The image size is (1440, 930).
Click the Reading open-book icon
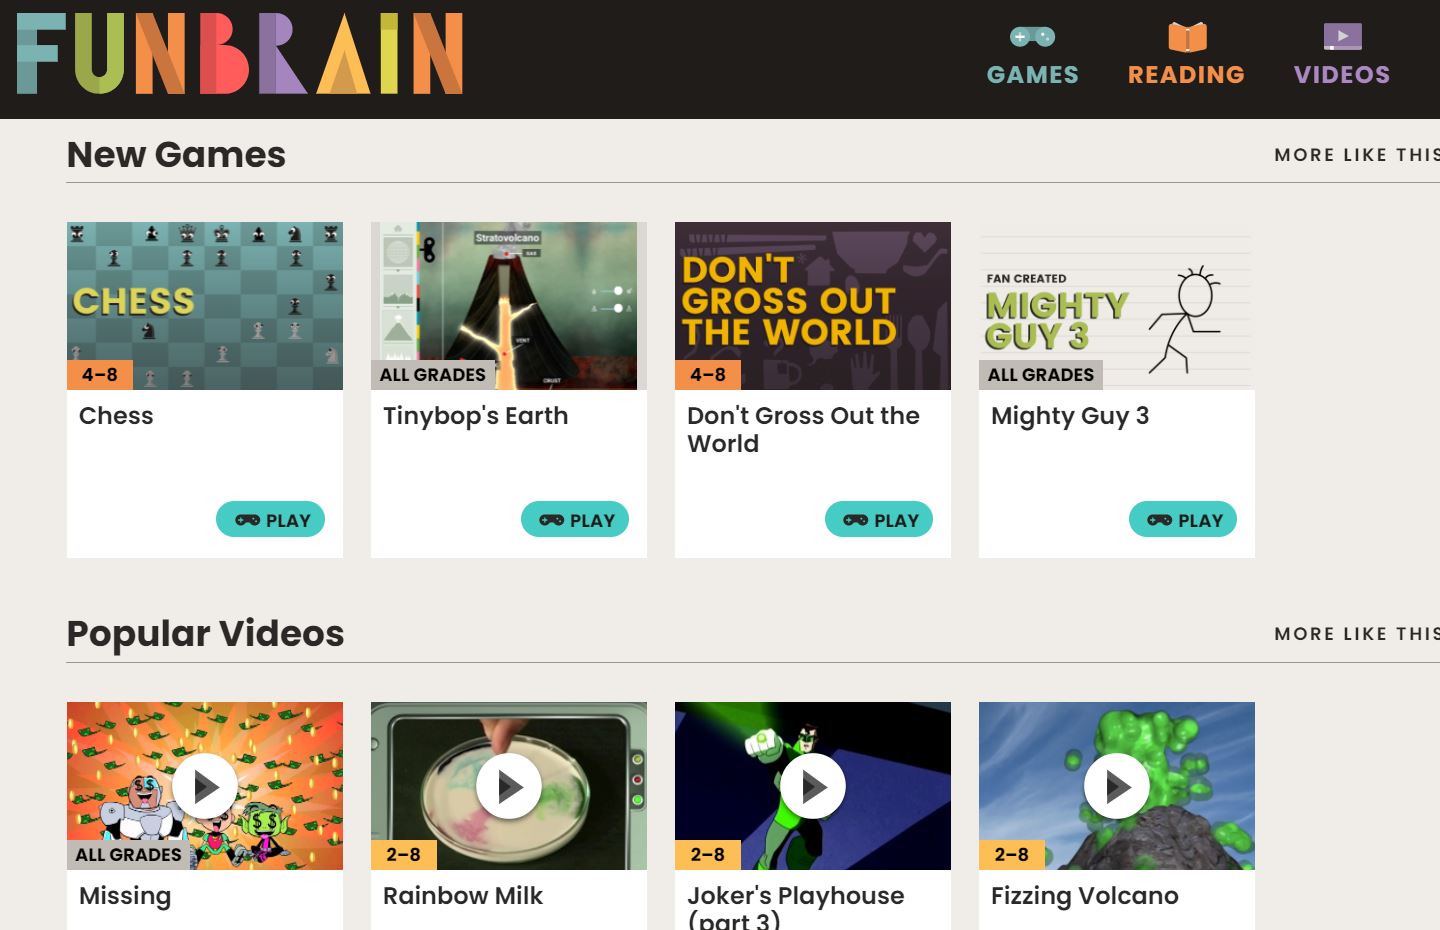pos(1187,37)
